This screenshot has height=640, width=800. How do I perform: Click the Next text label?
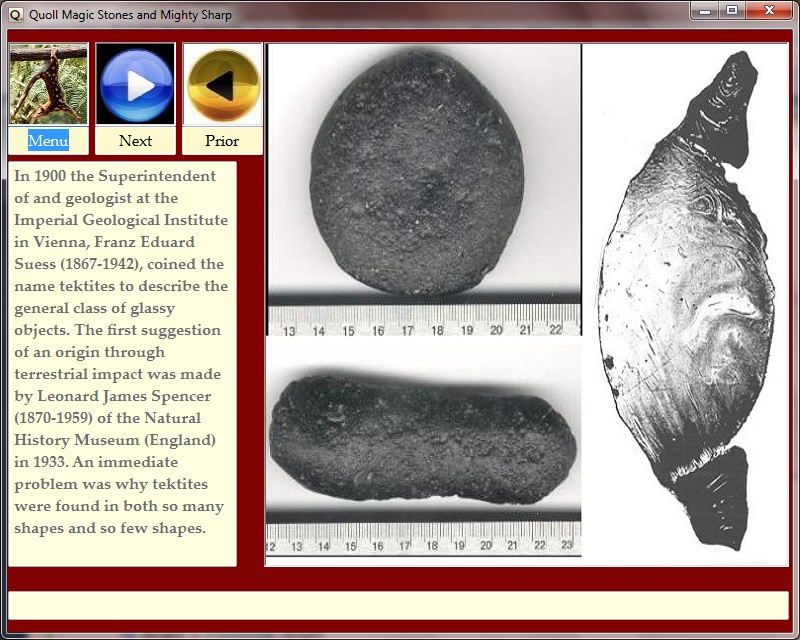tap(135, 141)
